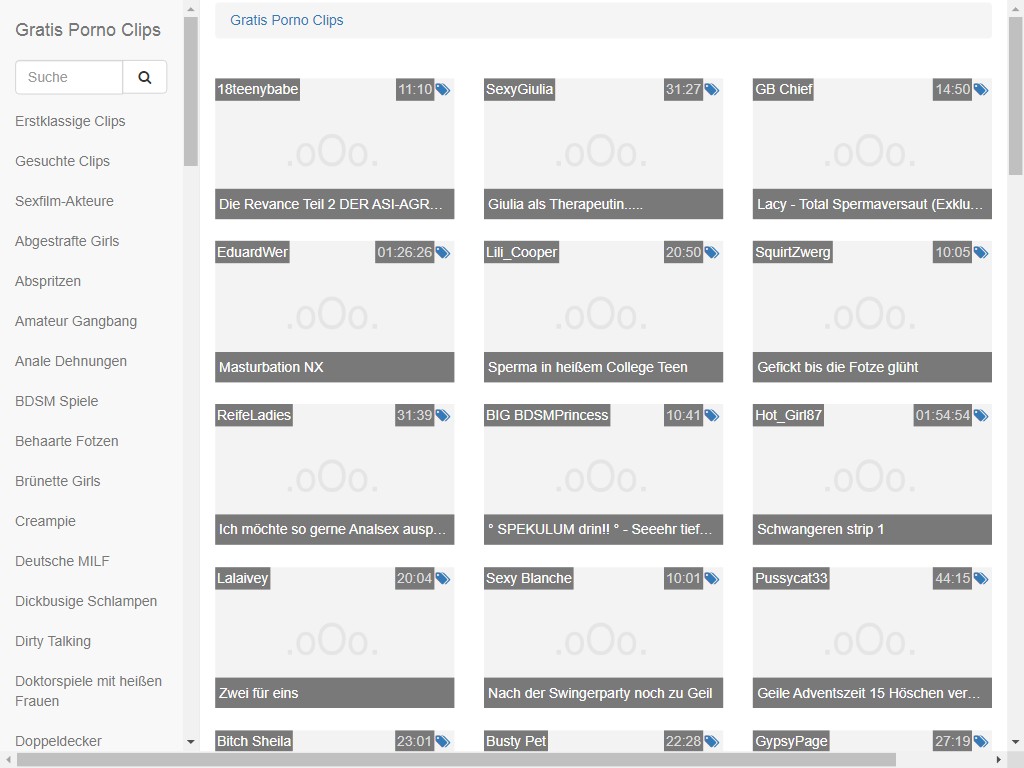This screenshot has height=768, width=1024.
Task: Select Erstklassige Clips in the sidebar
Action: 70,121
